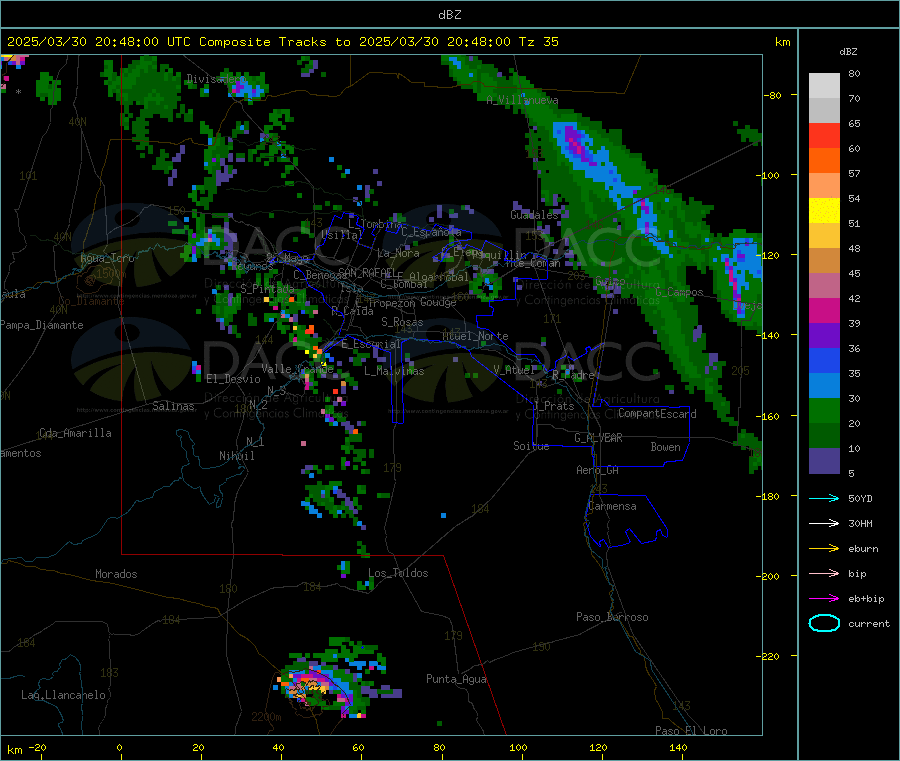
Task: Click the 60 dBZ red legend swatch
Action: [824, 135]
